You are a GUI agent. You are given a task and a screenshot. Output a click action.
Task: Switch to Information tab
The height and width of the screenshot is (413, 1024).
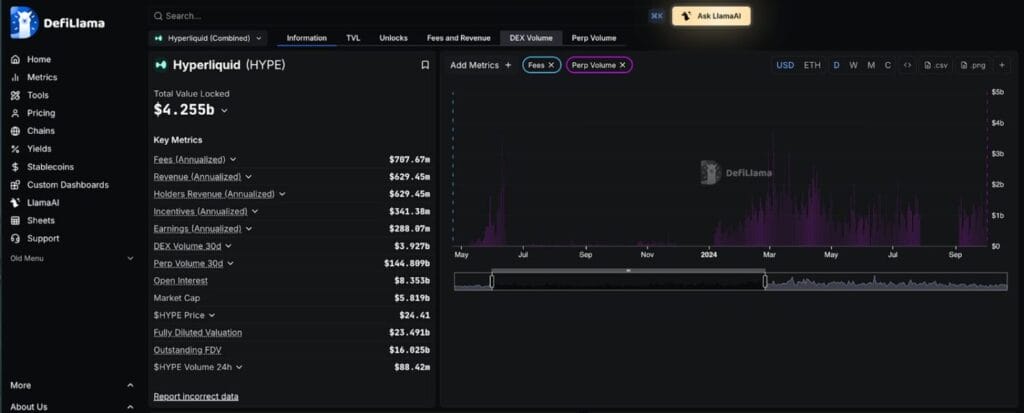coord(306,38)
